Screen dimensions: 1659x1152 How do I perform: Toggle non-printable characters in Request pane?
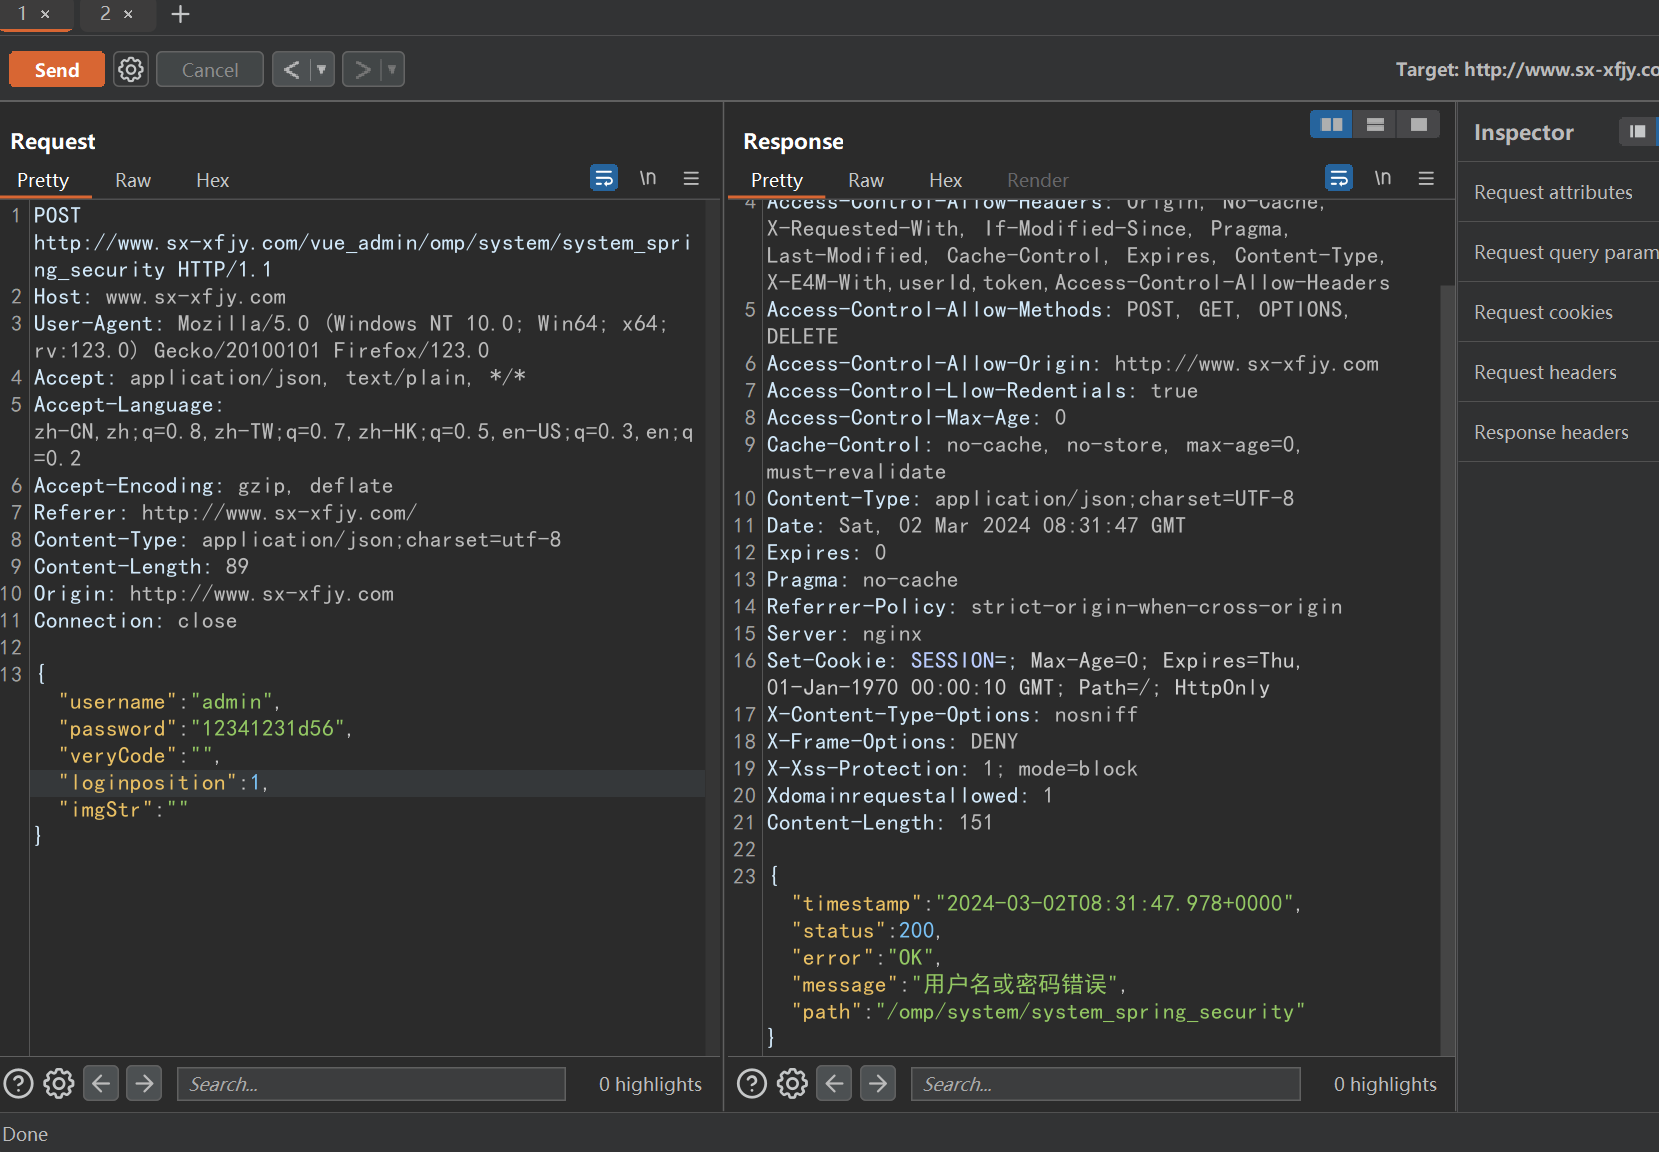(648, 178)
